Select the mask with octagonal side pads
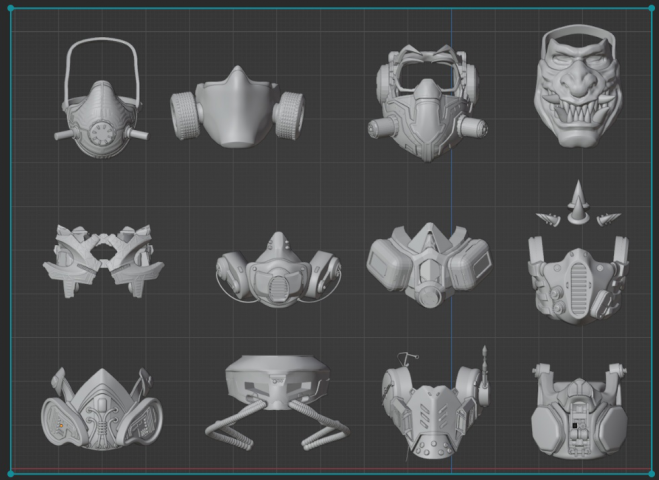This screenshot has height=480, width=659. [579, 411]
